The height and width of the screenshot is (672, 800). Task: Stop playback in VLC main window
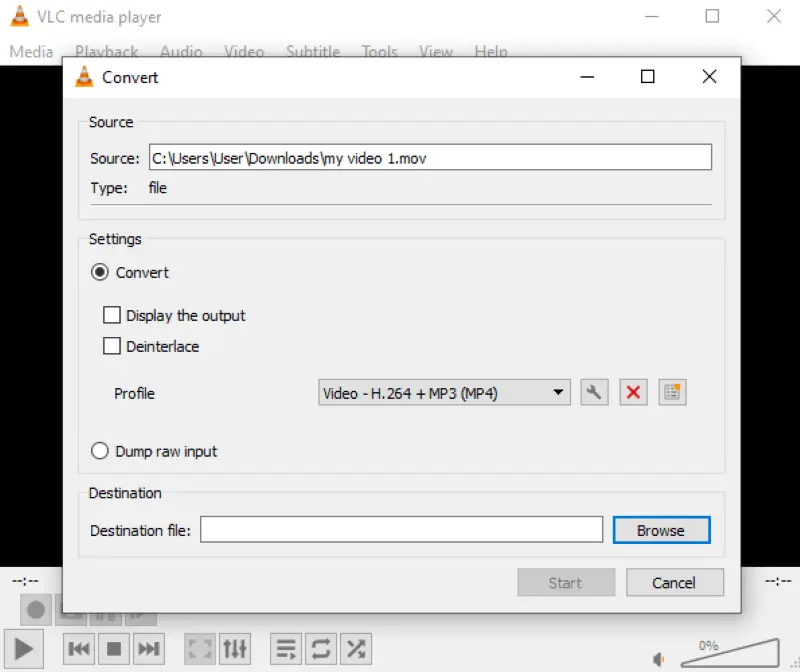[x=114, y=649]
